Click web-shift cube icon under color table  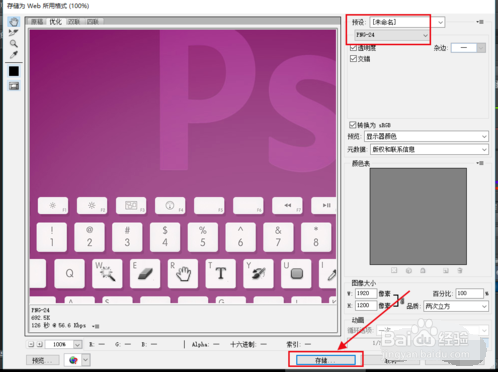[409, 270]
